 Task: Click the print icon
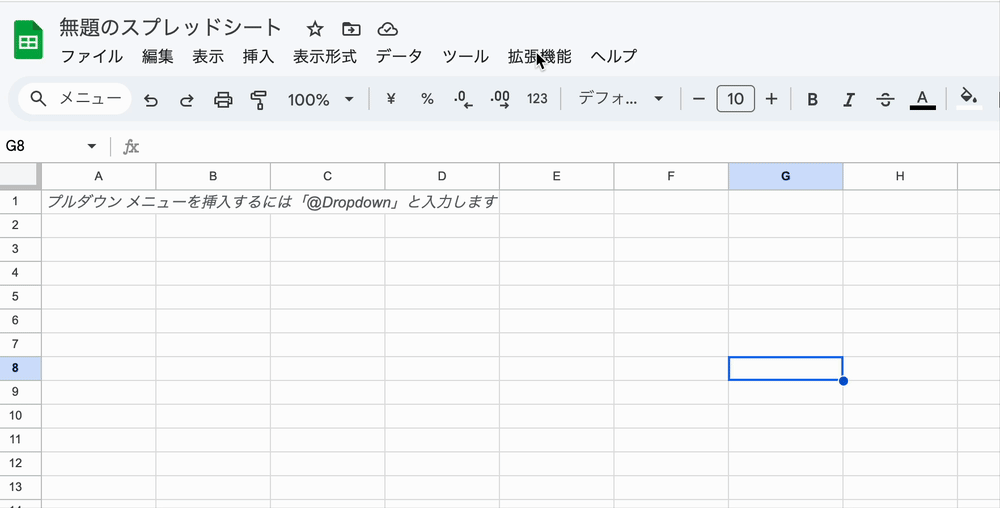pyautogui.click(x=223, y=99)
